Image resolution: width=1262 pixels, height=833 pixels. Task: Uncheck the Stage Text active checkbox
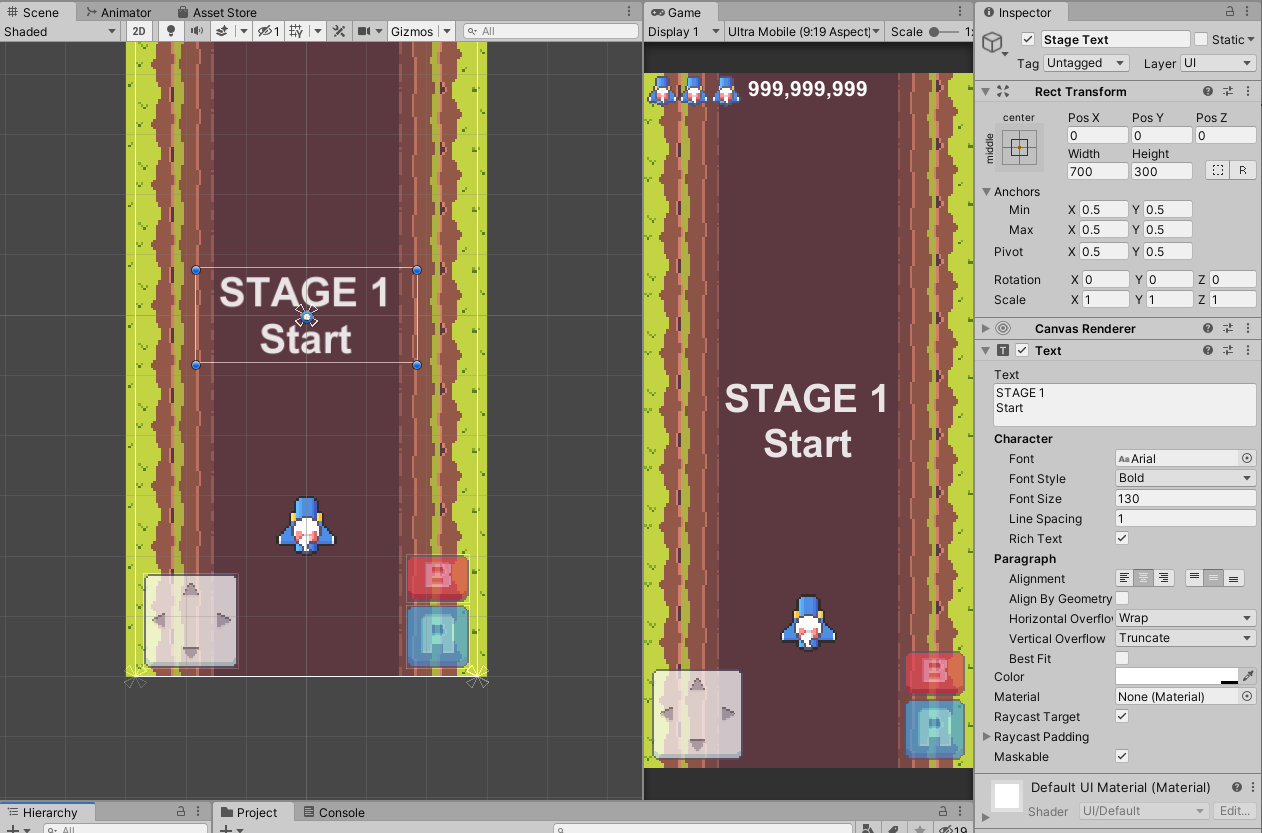point(1027,39)
